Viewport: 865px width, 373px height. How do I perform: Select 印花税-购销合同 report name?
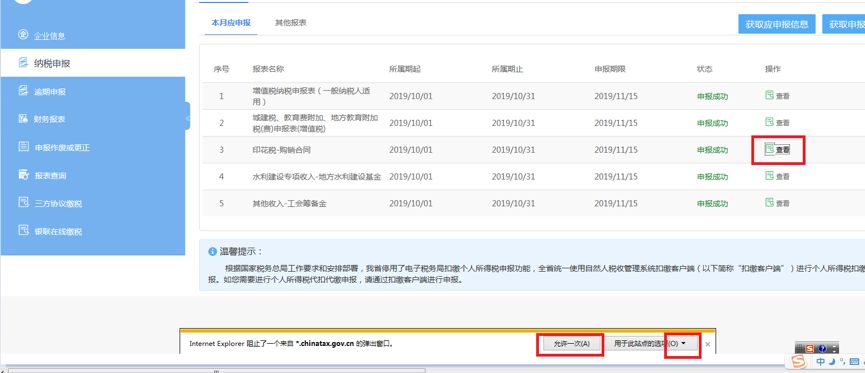[283, 150]
